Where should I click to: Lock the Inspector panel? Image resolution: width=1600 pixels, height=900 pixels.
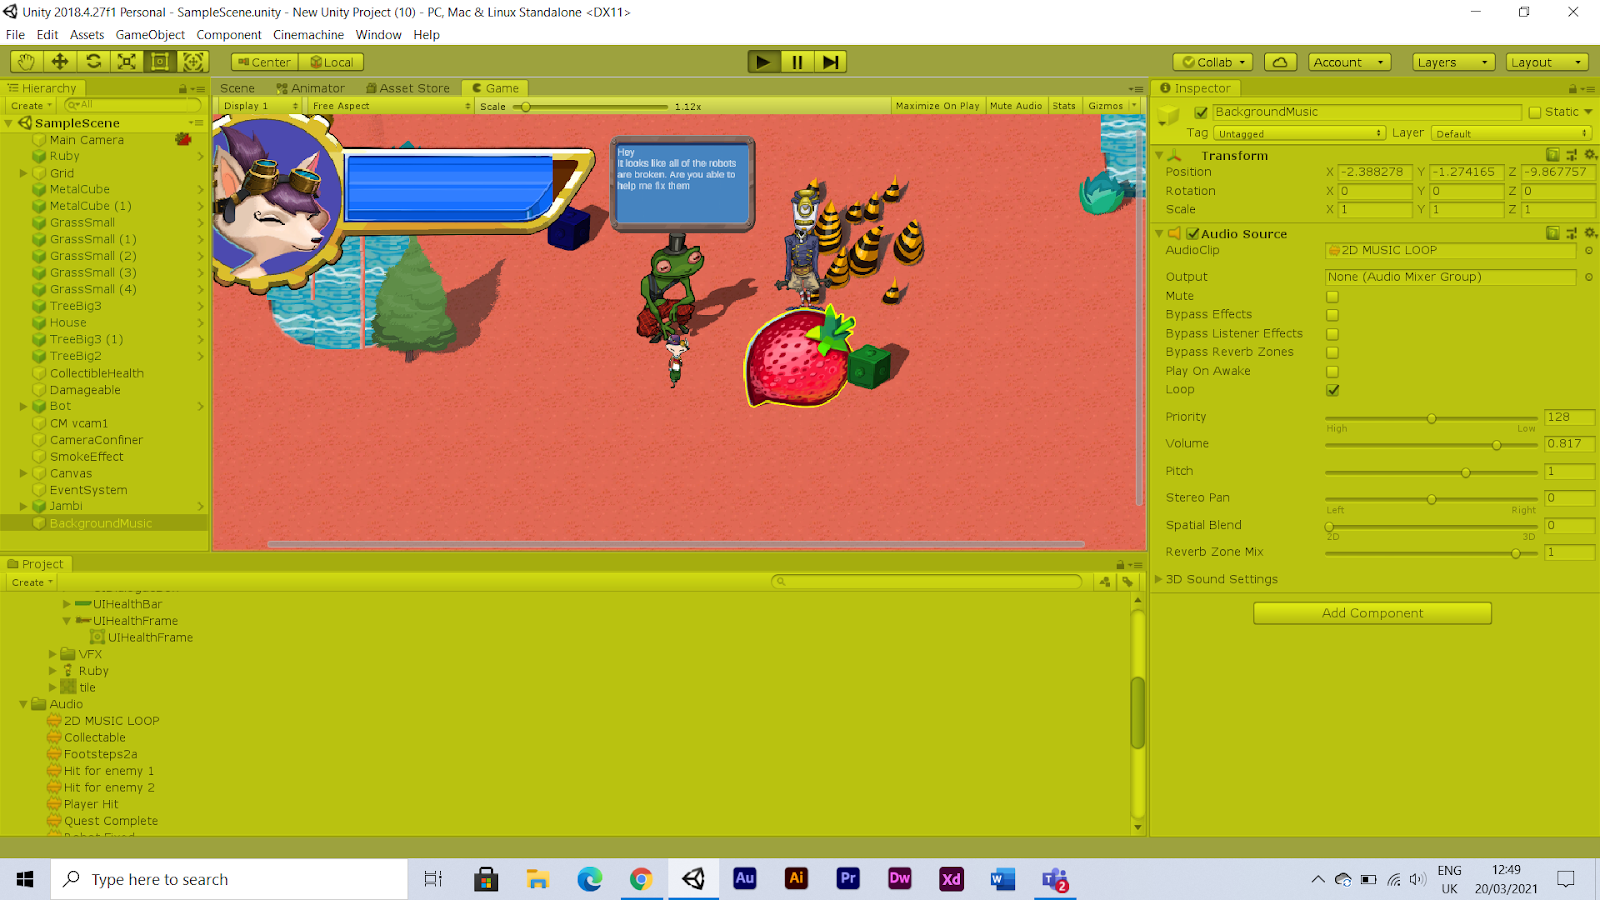(1573, 89)
